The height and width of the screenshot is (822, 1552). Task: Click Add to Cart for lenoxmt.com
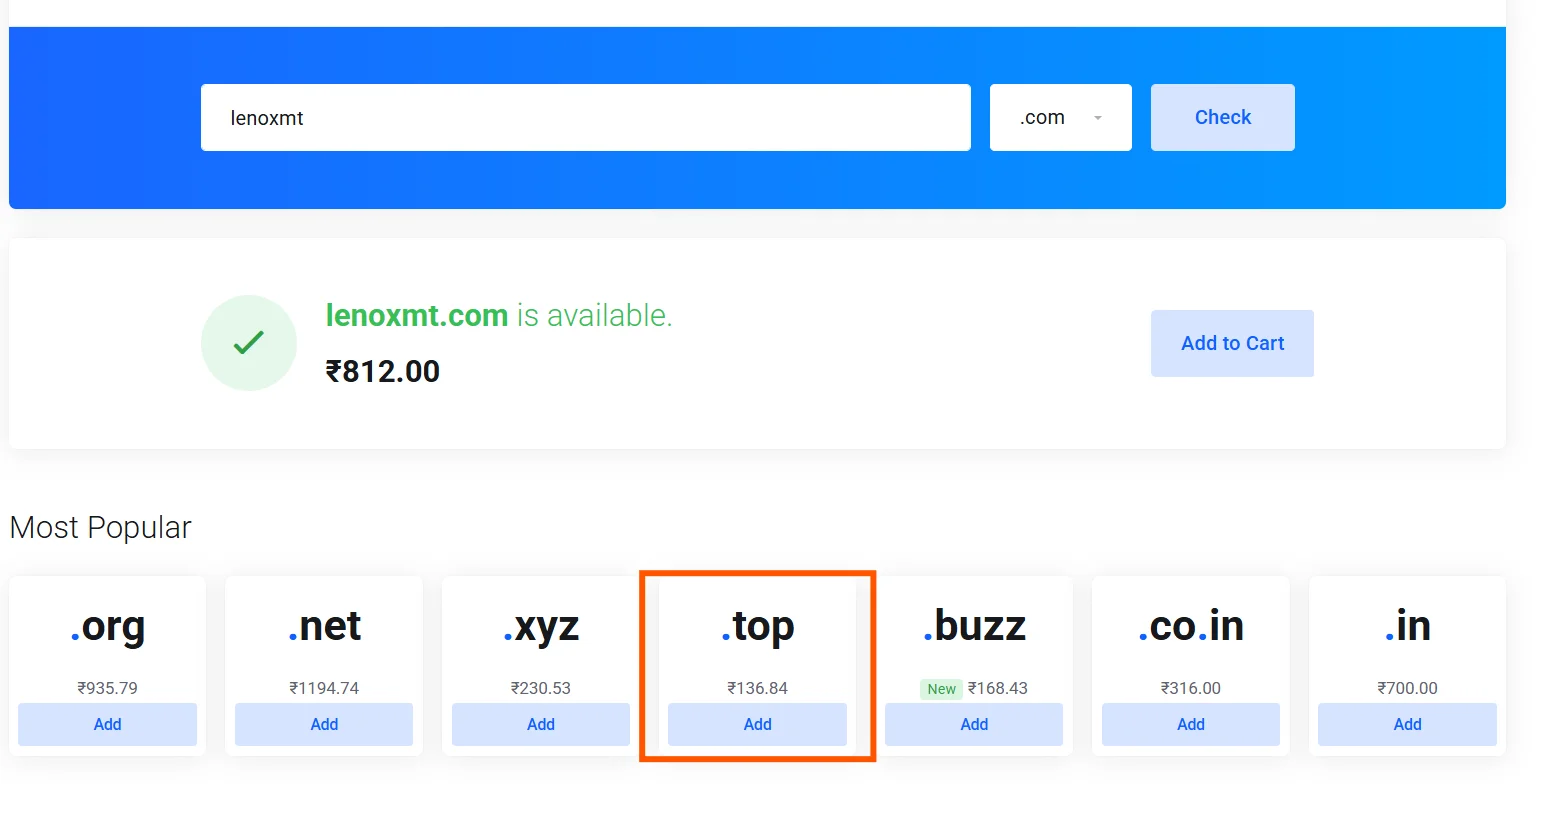coord(1232,343)
